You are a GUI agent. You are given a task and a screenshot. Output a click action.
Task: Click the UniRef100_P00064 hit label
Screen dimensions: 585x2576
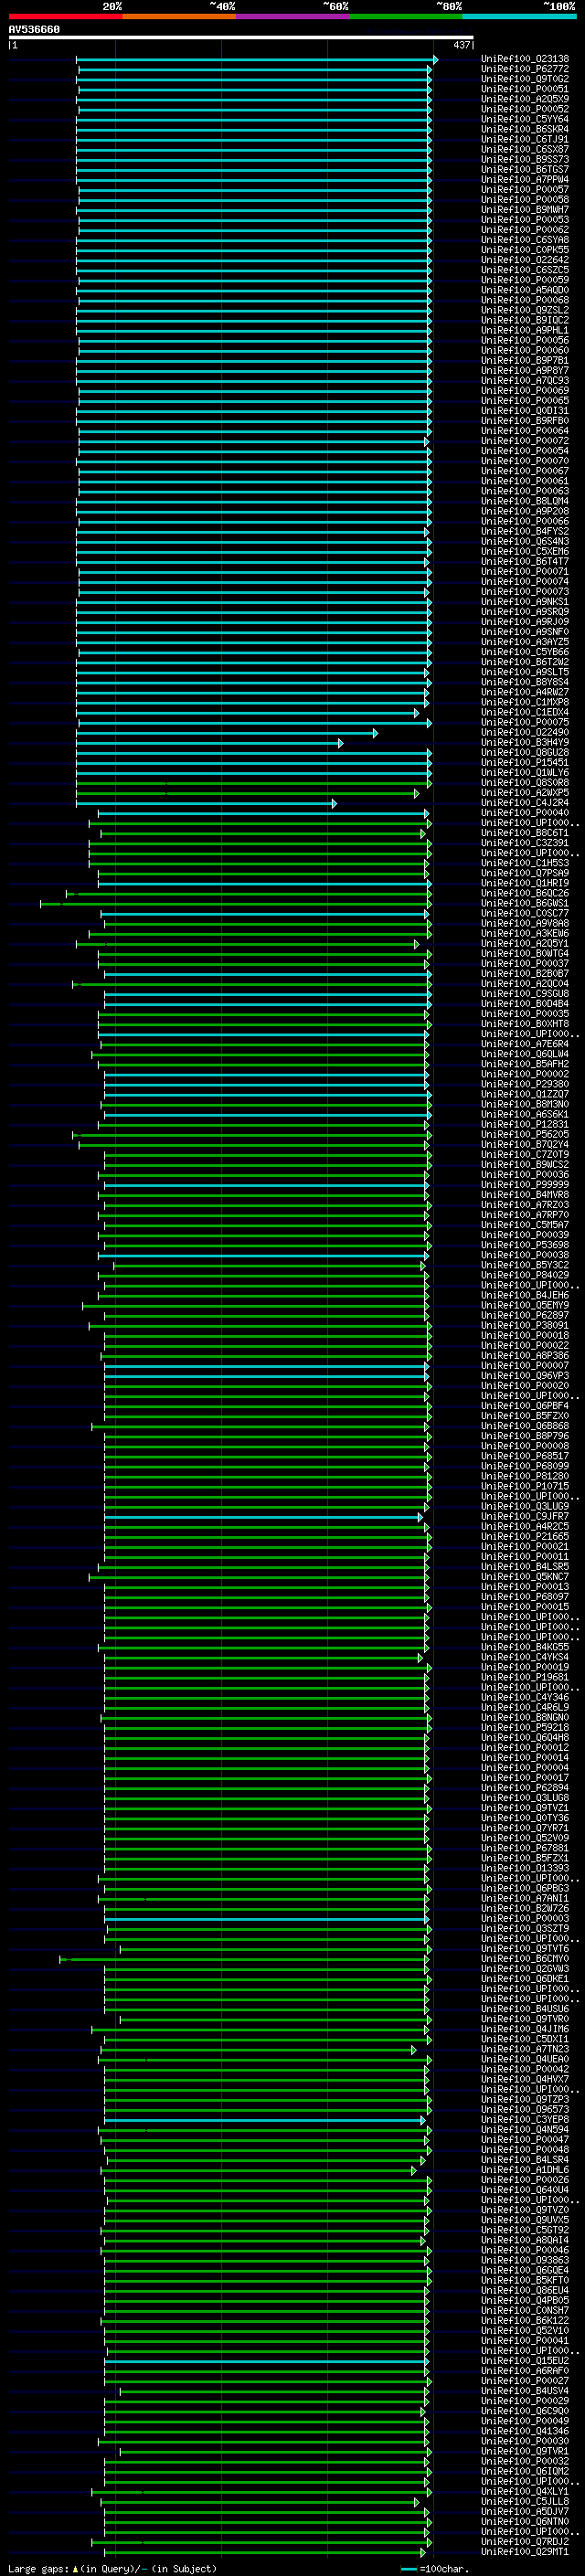(x=525, y=431)
